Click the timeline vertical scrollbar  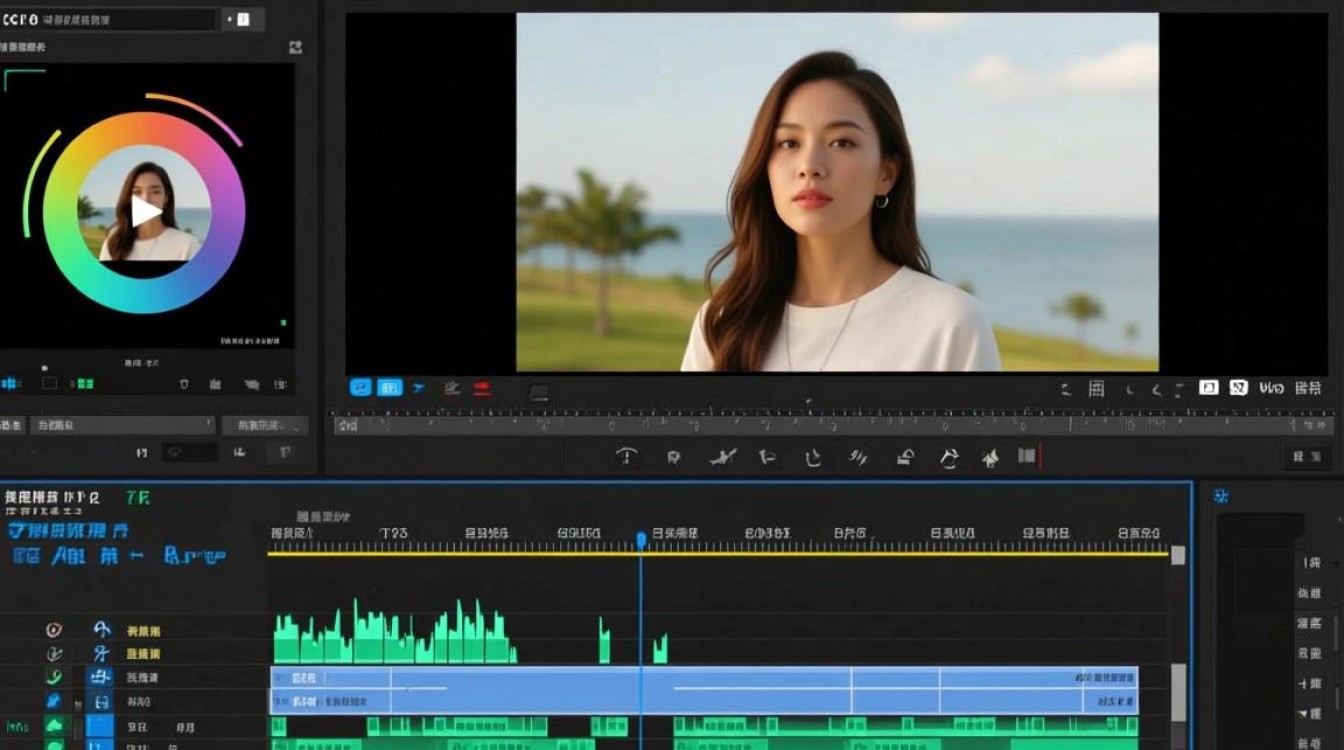click(1179, 690)
